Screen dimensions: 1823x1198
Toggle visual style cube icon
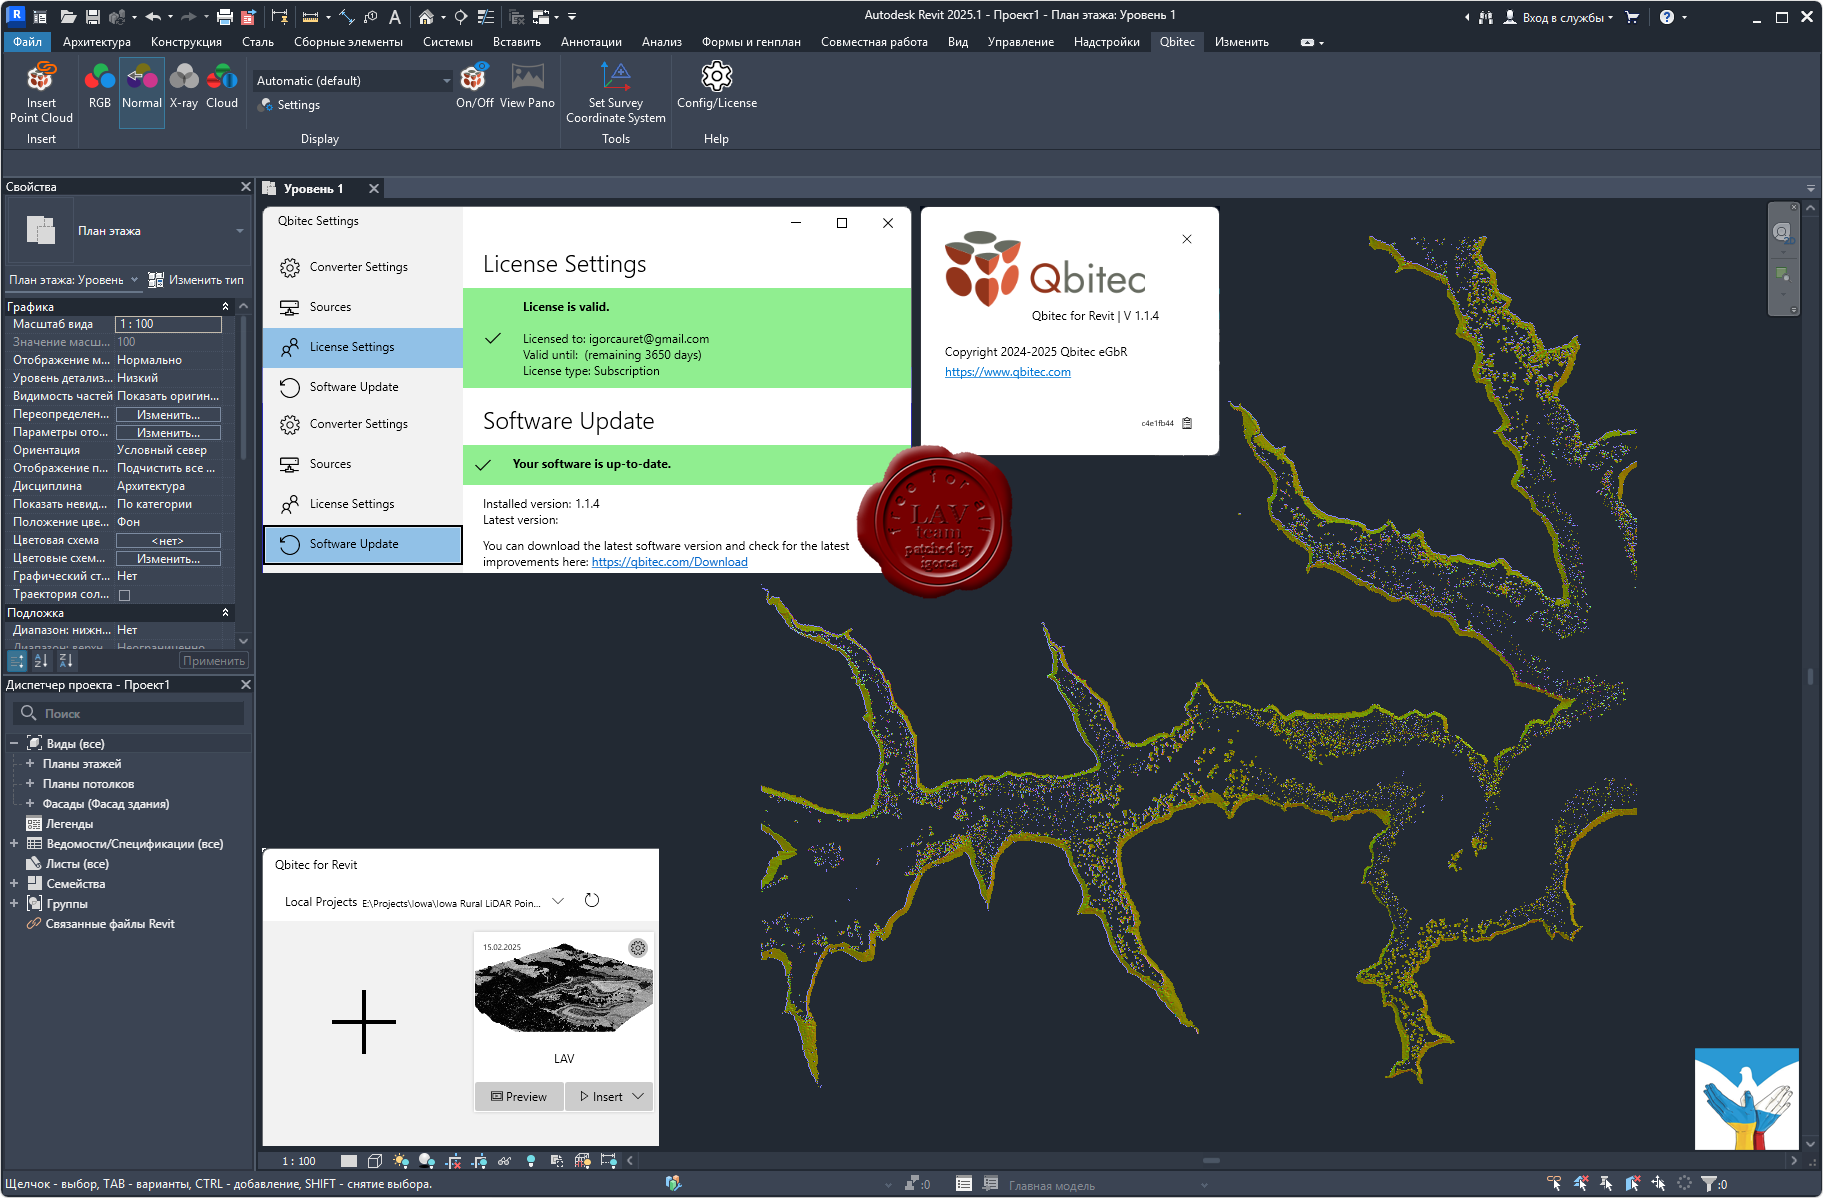(x=375, y=1161)
